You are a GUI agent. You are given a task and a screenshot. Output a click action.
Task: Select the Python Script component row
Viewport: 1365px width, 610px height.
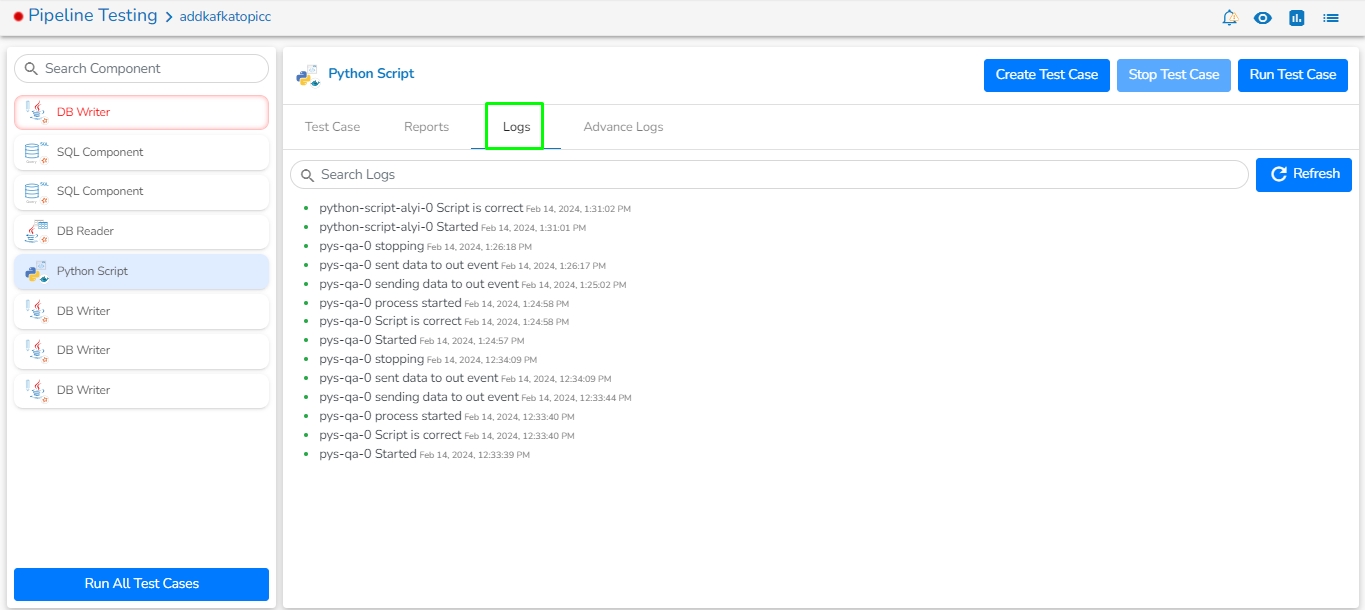click(141, 271)
